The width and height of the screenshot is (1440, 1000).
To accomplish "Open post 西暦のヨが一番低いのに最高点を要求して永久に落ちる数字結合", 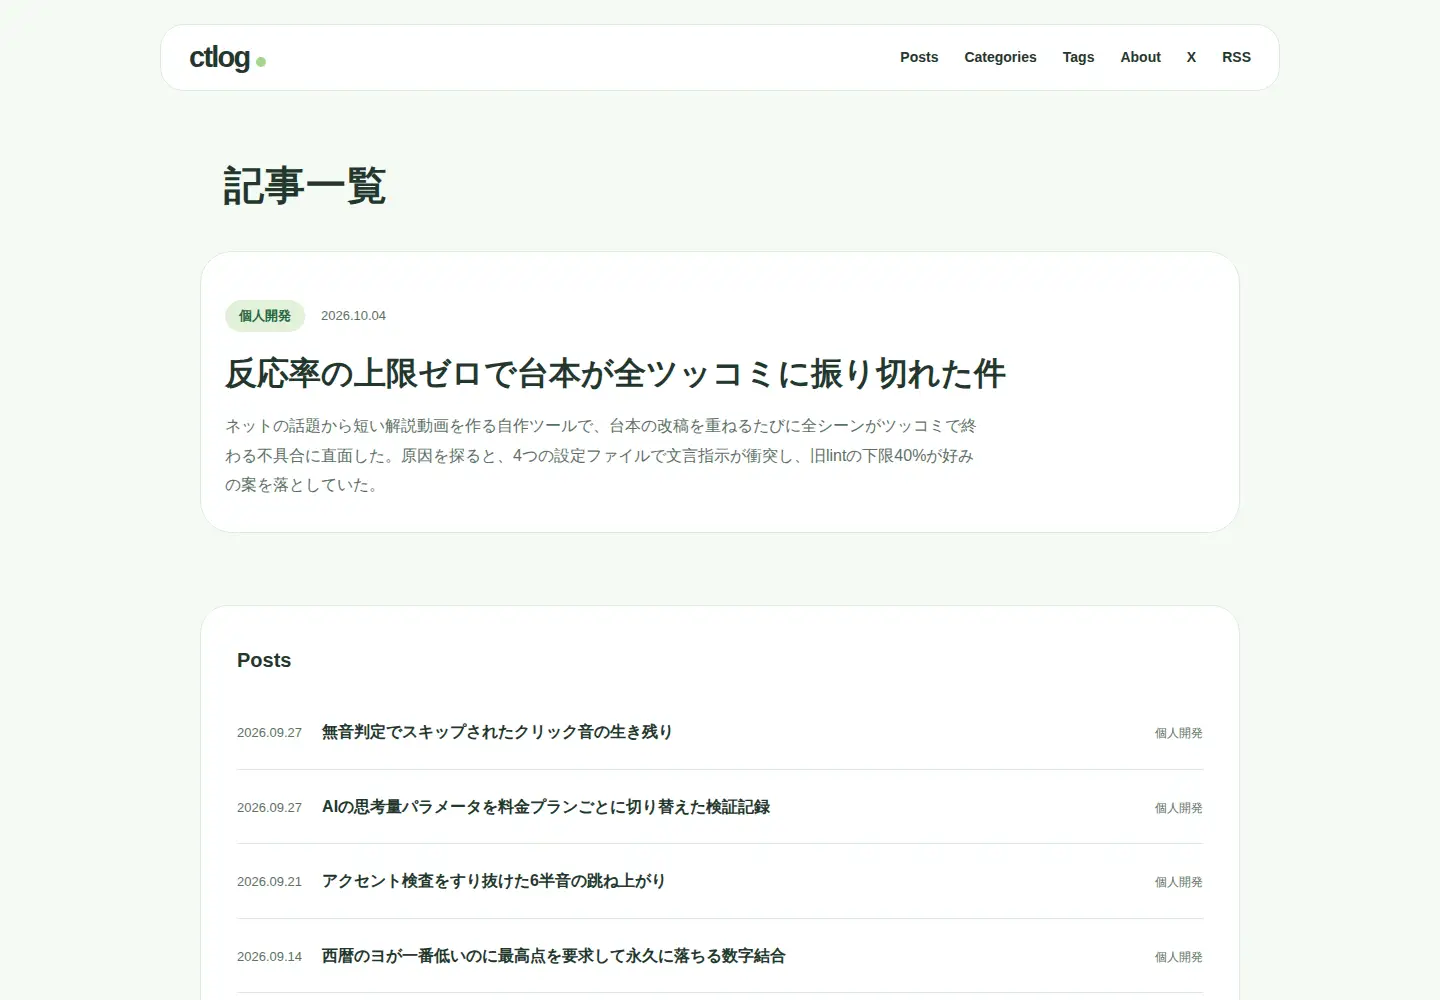I will 553,956.
